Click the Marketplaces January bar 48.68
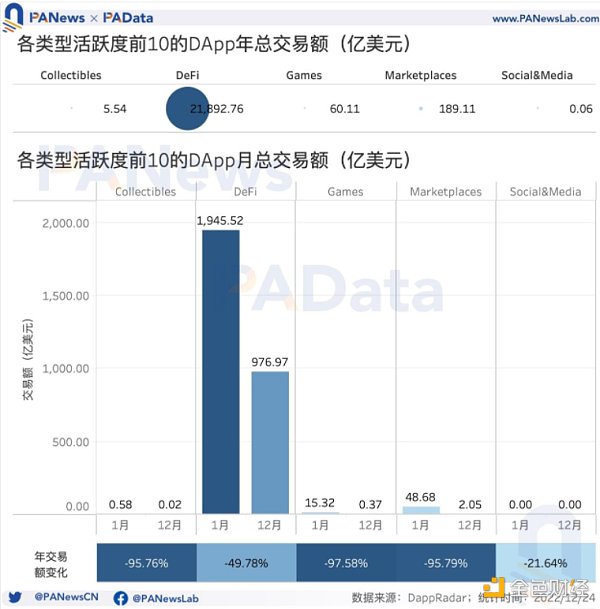The image size is (600, 609). pyautogui.click(x=421, y=510)
